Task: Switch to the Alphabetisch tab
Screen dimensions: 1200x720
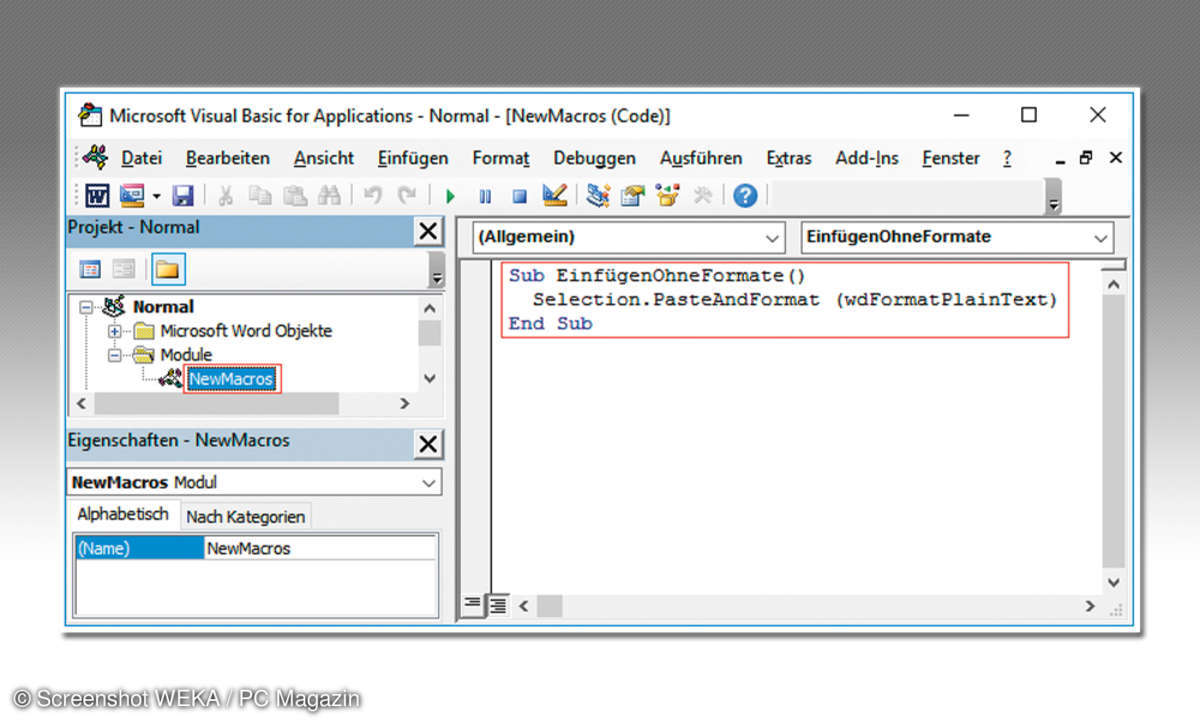Action: pyautogui.click(x=123, y=515)
